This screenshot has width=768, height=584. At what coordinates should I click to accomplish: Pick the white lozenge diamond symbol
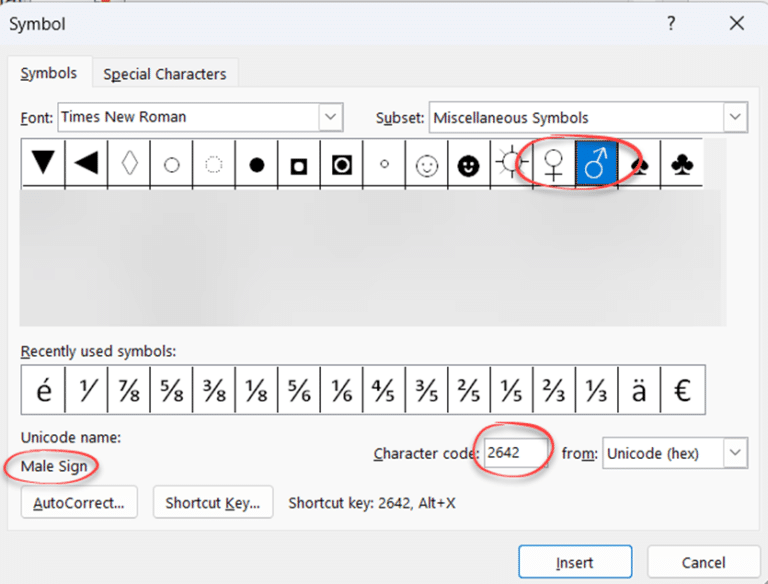pos(129,163)
